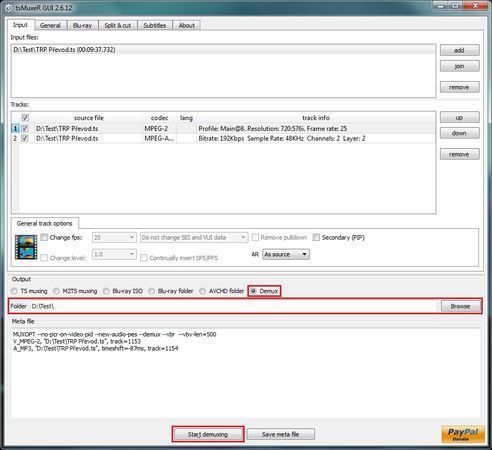Toggle the Remove pulldown checkbox
492x450 pixels.
[255, 237]
